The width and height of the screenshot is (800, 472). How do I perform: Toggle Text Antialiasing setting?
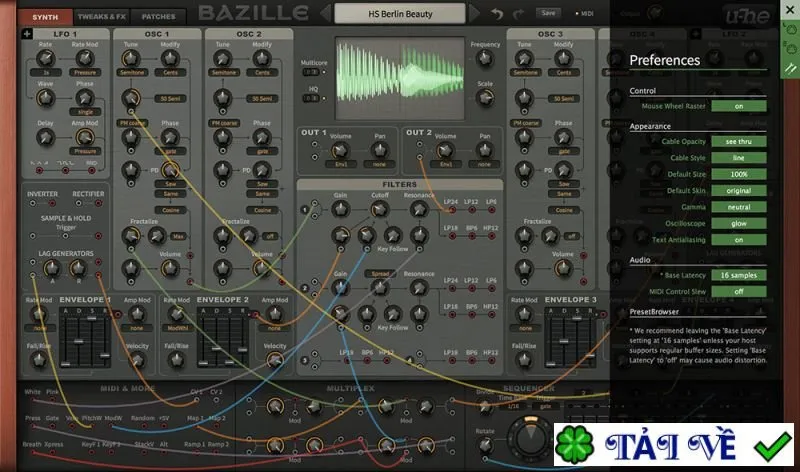(739, 240)
